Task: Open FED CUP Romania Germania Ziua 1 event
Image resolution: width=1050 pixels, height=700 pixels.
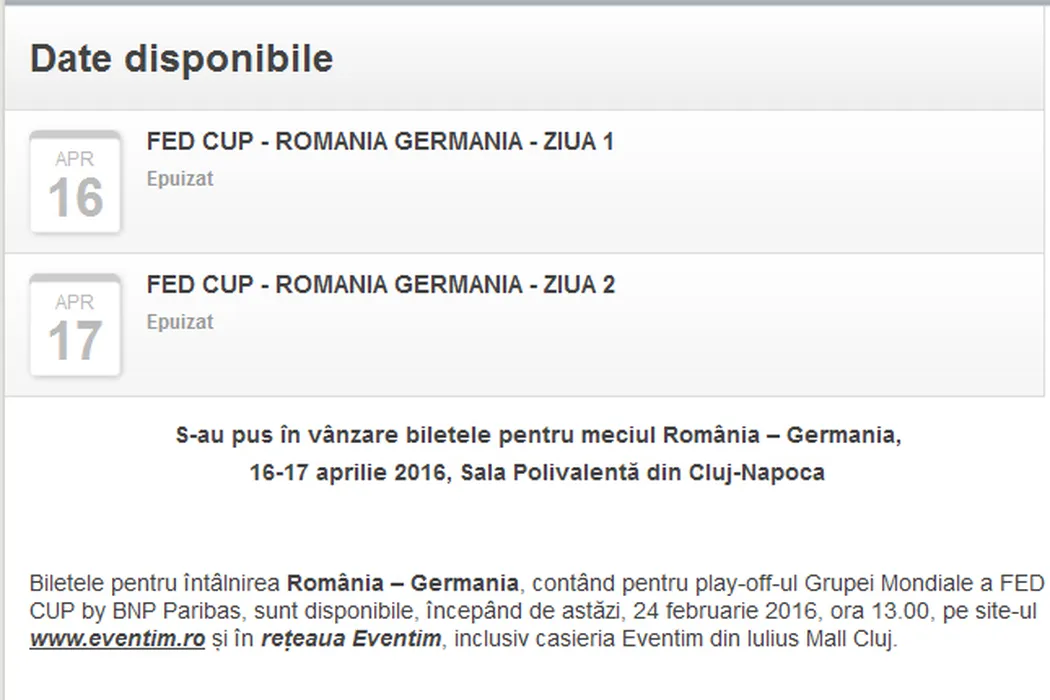Action: pos(380,142)
